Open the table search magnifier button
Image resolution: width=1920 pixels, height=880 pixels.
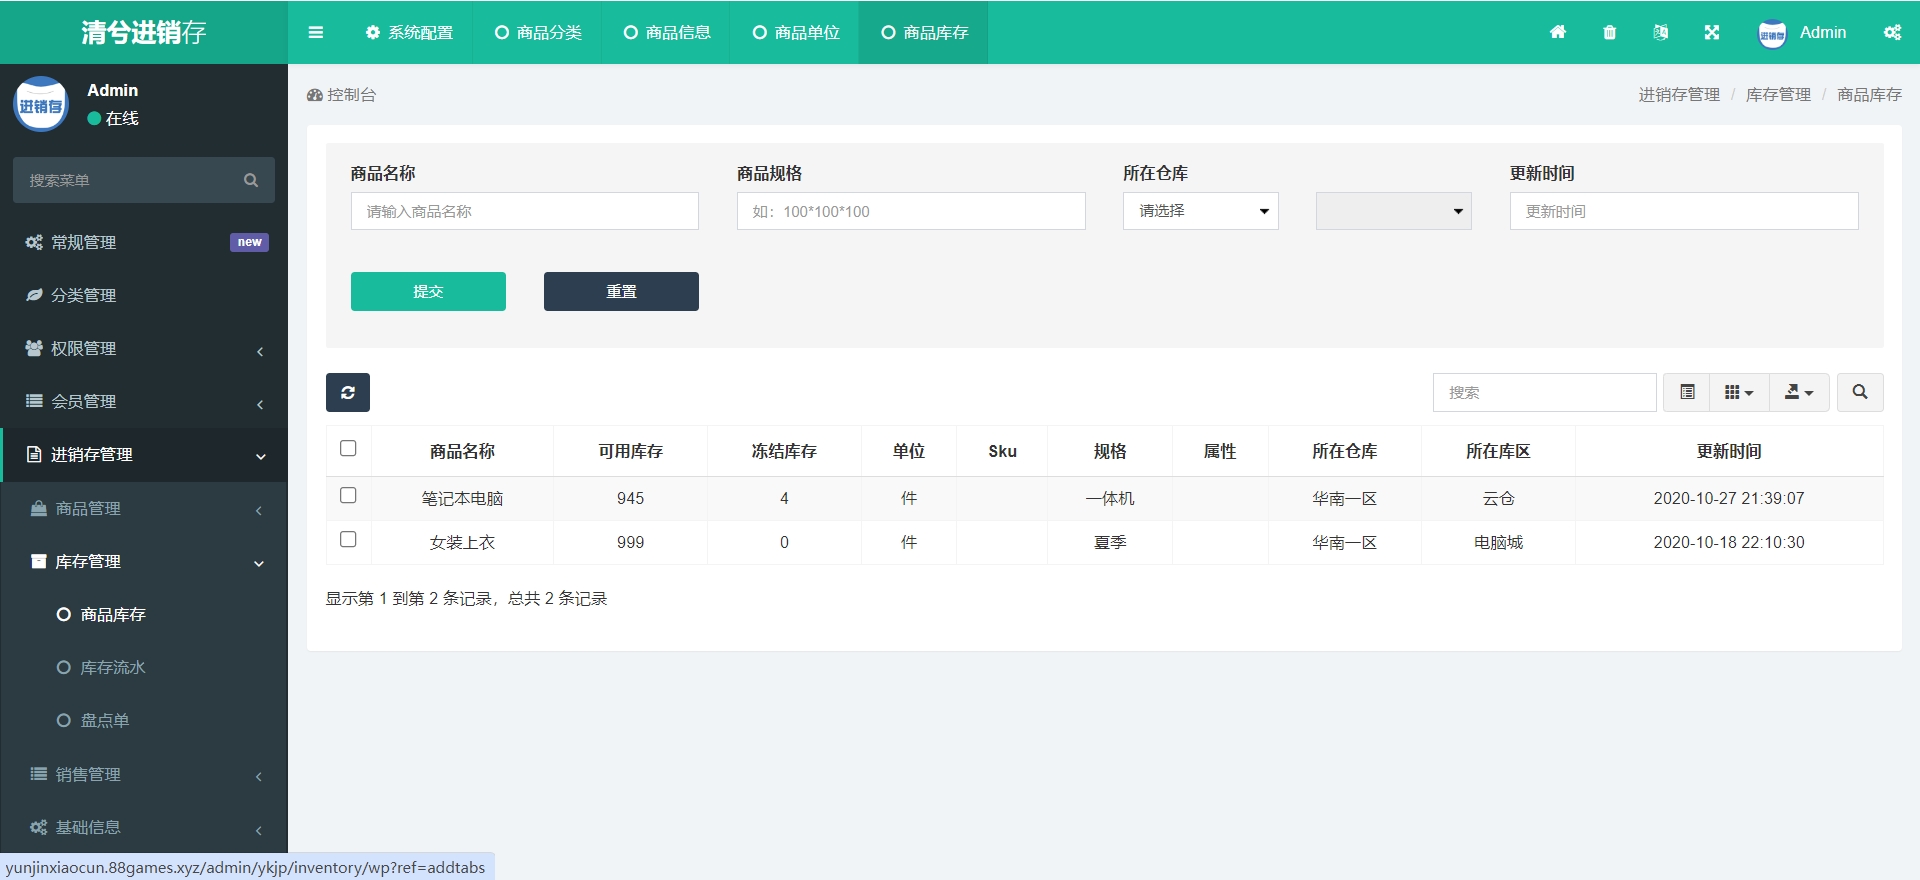[x=1860, y=392]
